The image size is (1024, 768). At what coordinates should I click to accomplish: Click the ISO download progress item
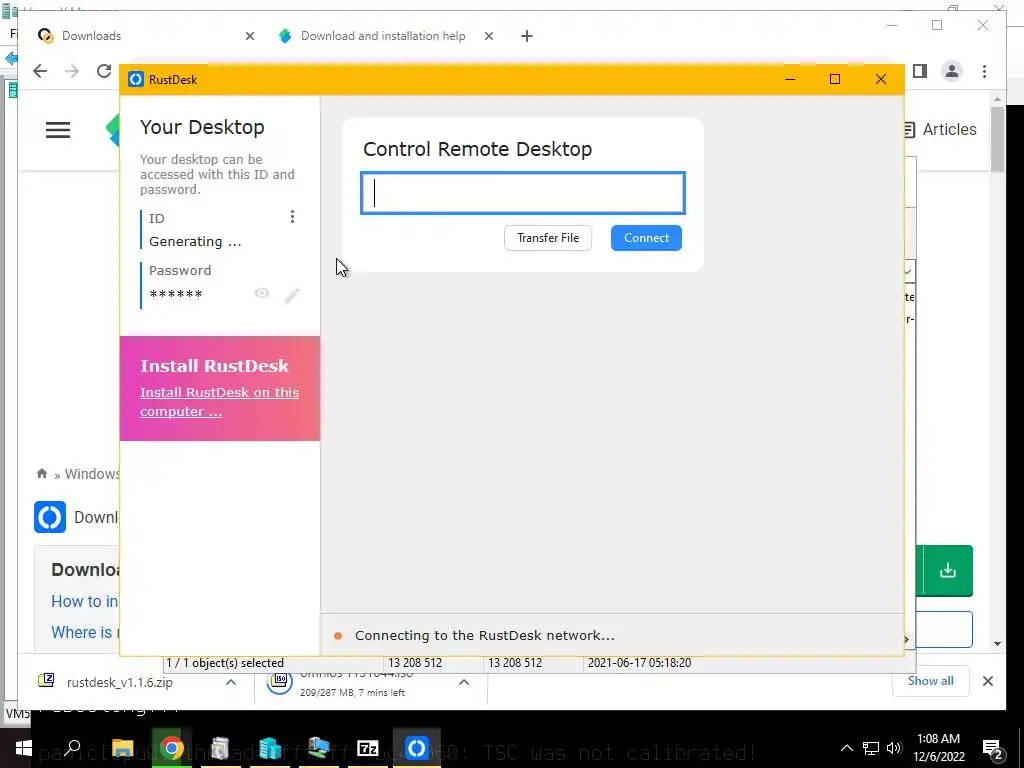[362, 683]
